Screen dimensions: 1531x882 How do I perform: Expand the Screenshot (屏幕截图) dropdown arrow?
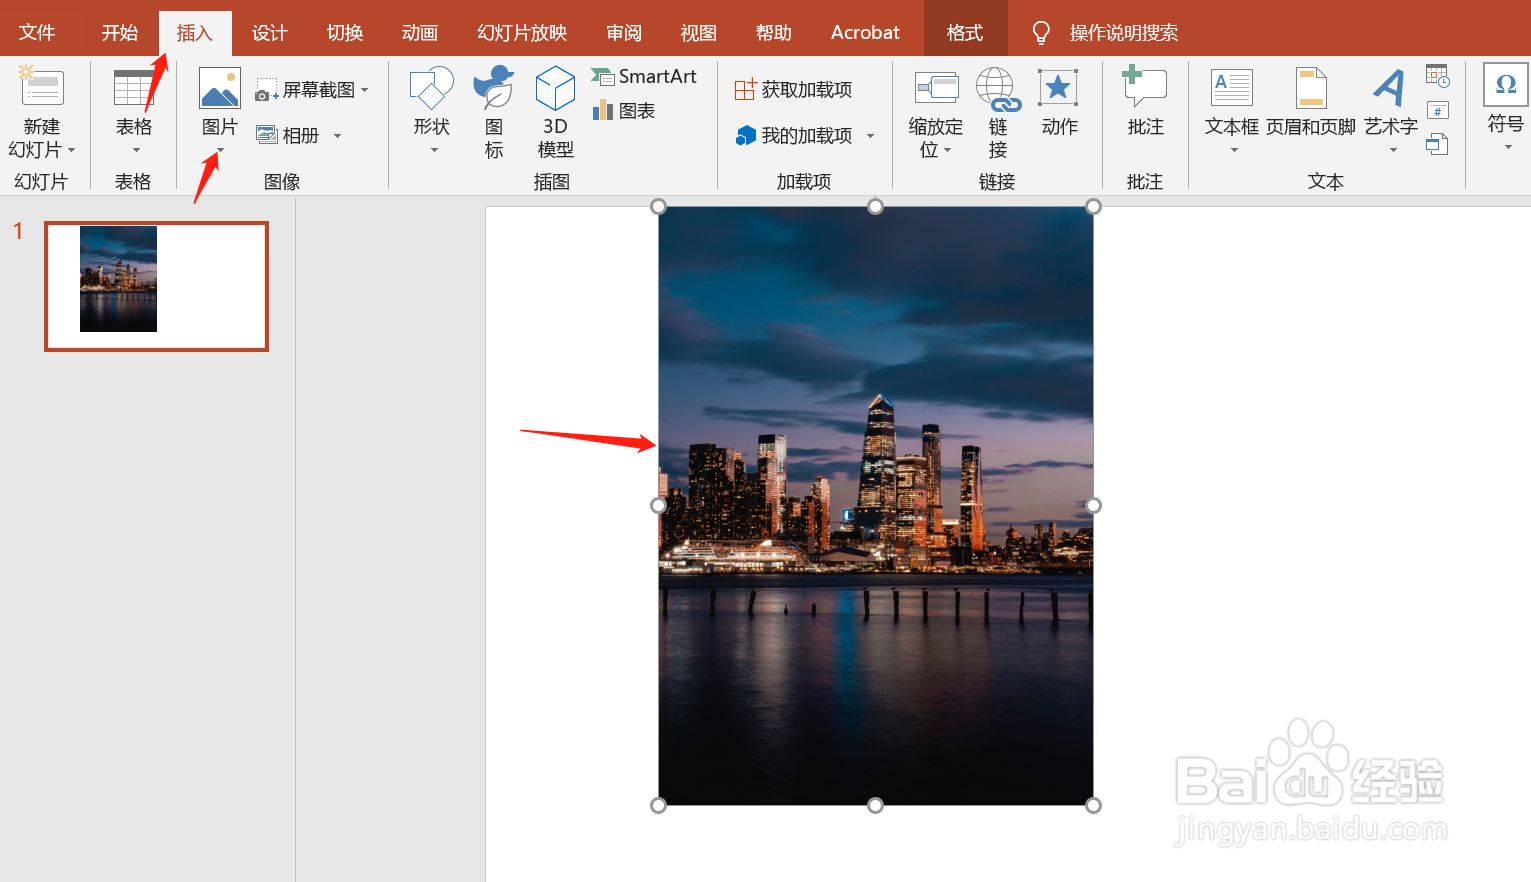tap(365, 90)
